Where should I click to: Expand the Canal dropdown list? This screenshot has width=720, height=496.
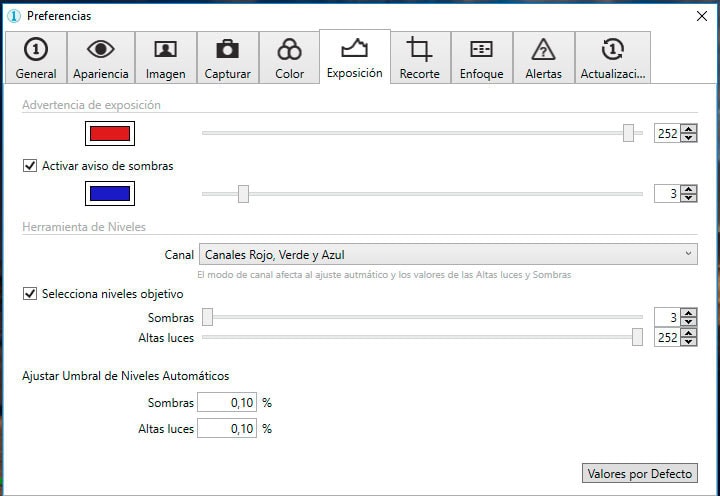pos(448,255)
